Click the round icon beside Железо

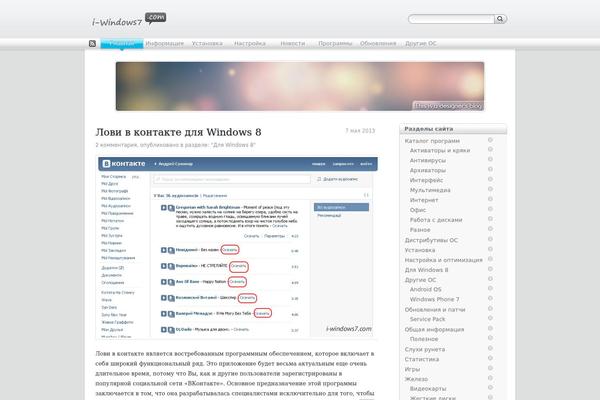pos(490,378)
